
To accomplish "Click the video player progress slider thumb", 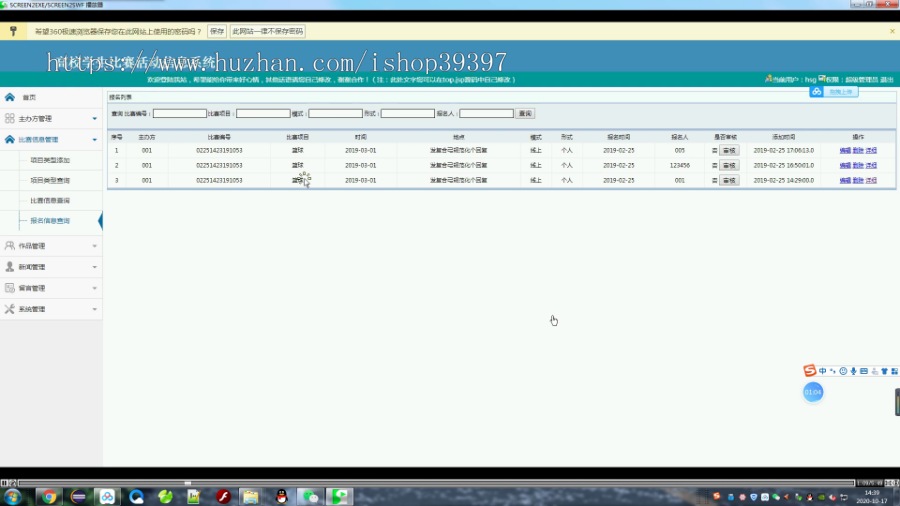I will 188,483.
